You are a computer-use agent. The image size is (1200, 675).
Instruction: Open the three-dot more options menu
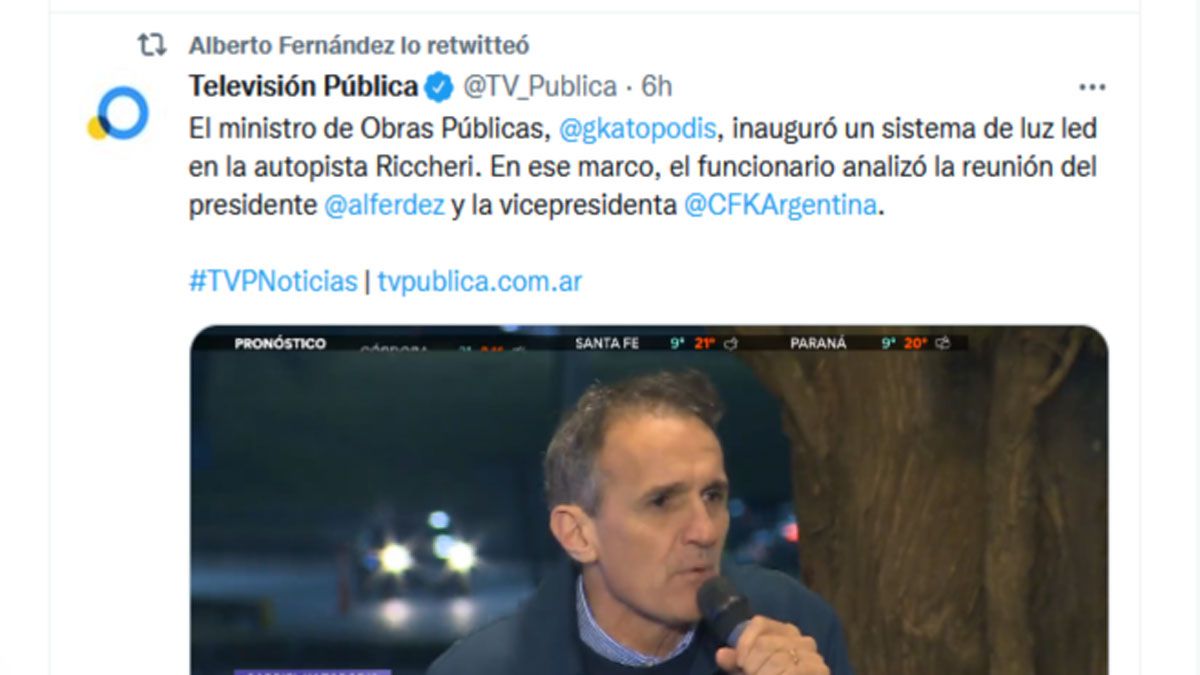(x=1092, y=88)
